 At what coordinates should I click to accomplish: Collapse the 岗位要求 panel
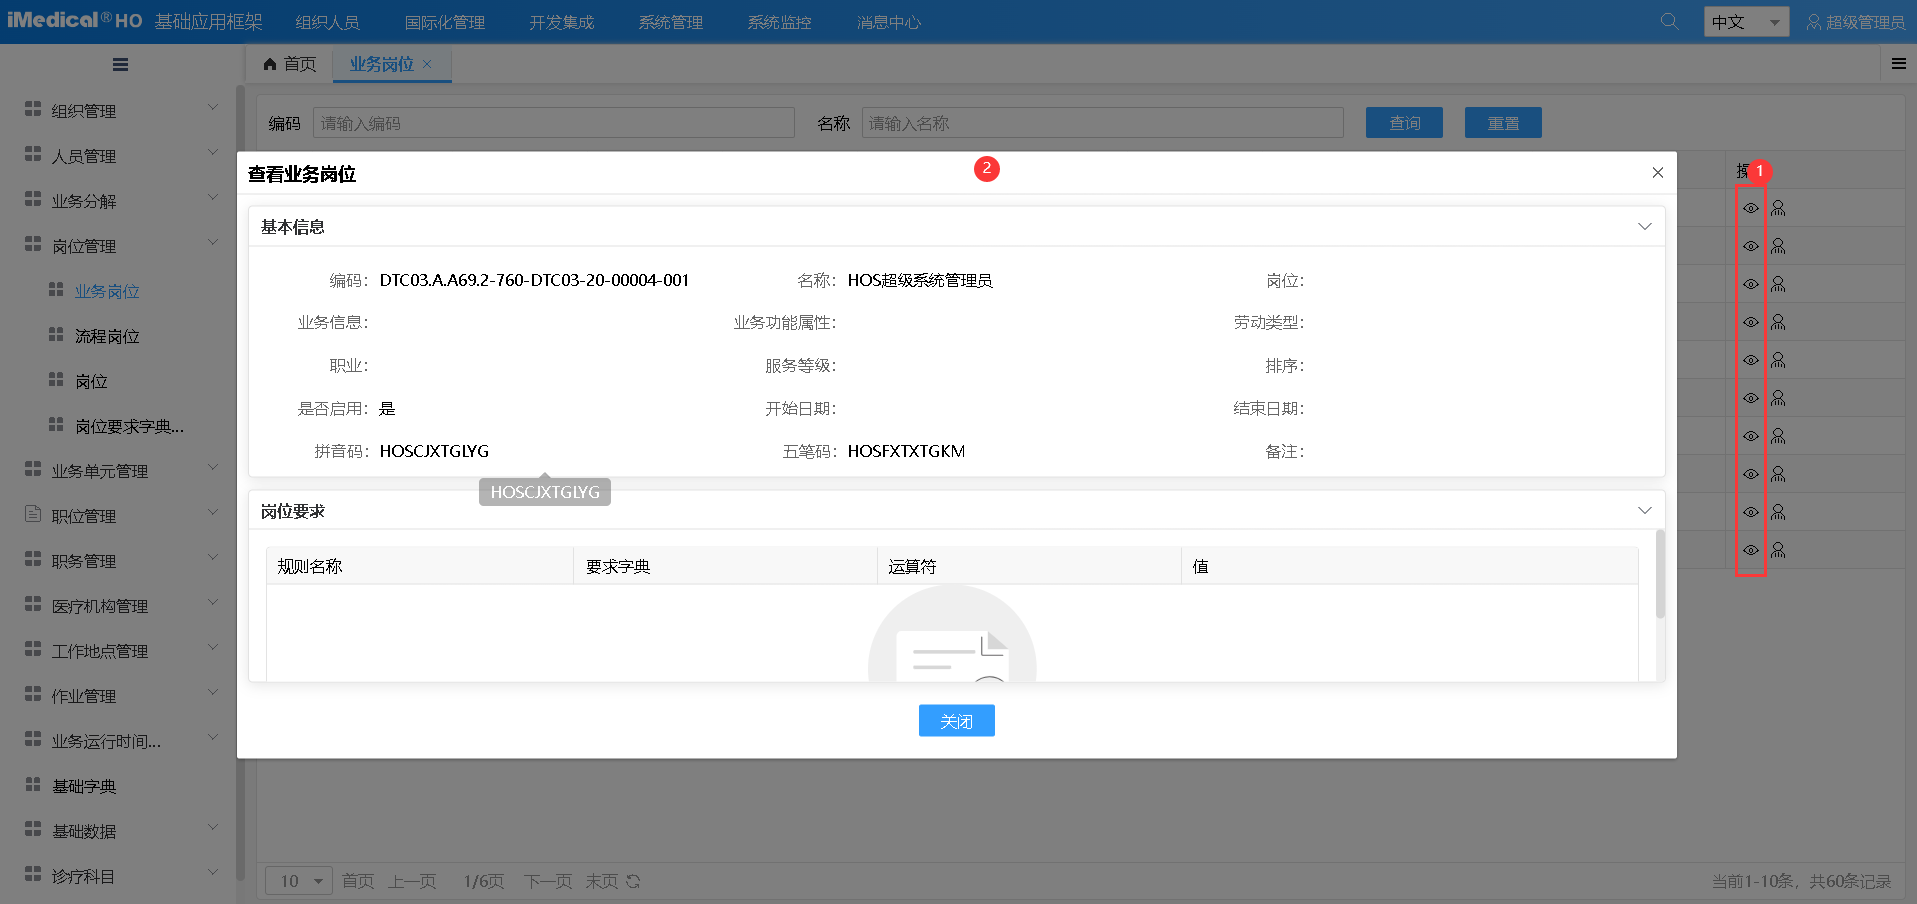pos(1644,511)
